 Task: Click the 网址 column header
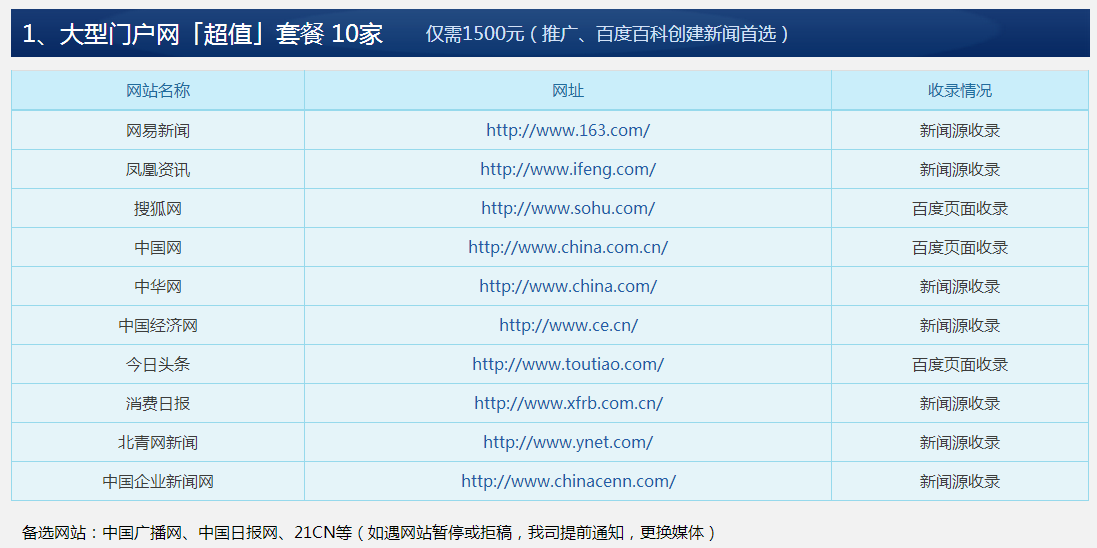(x=568, y=90)
